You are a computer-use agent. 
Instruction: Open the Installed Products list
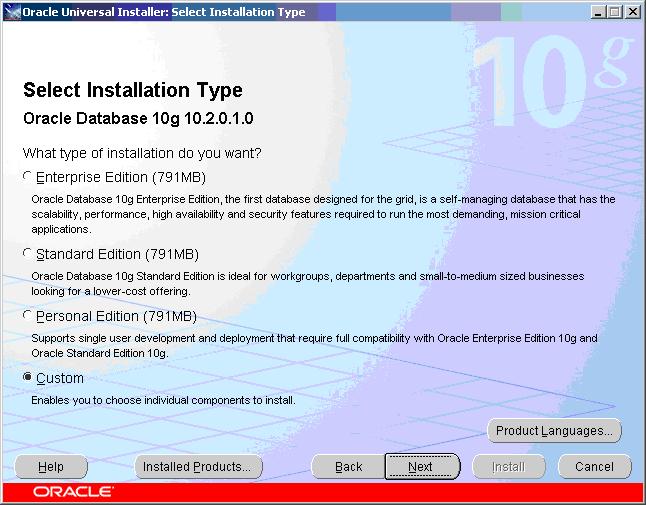tap(198, 467)
